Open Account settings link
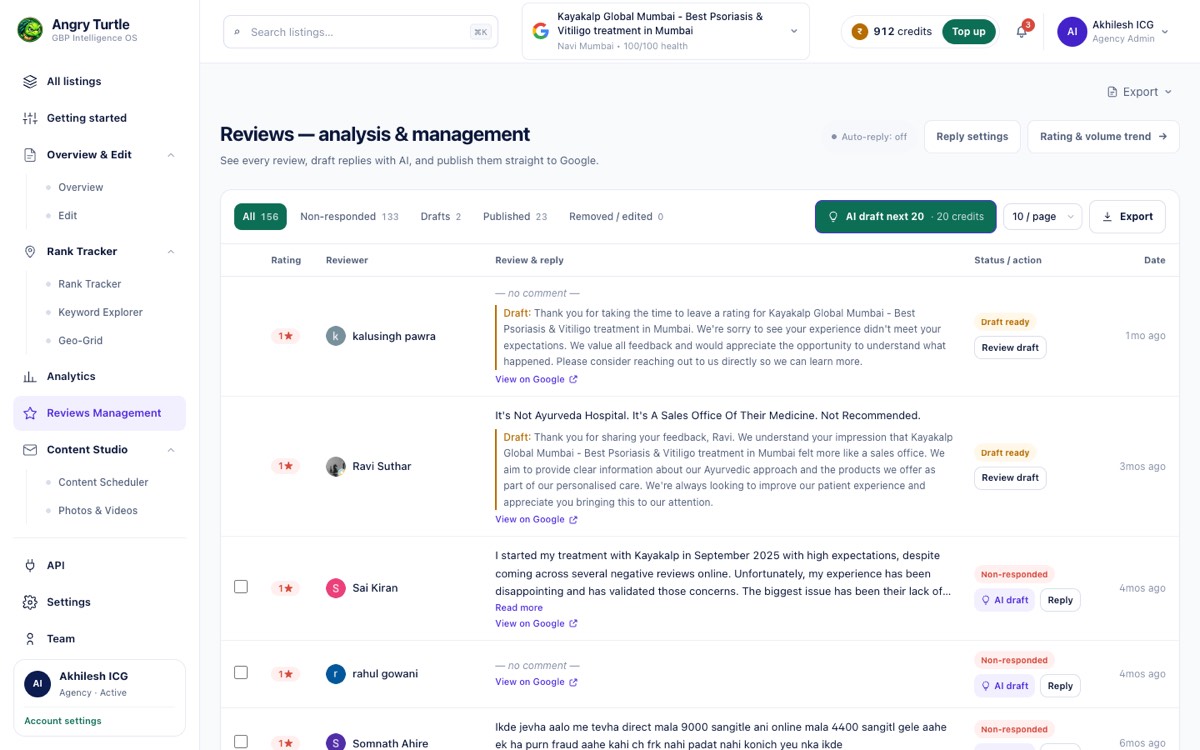Image resolution: width=1200 pixels, height=750 pixels. click(x=63, y=721)
